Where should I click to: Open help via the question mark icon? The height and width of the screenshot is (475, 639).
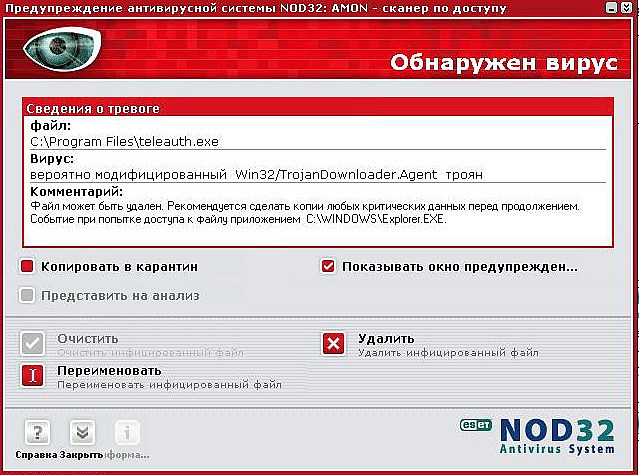36,433
